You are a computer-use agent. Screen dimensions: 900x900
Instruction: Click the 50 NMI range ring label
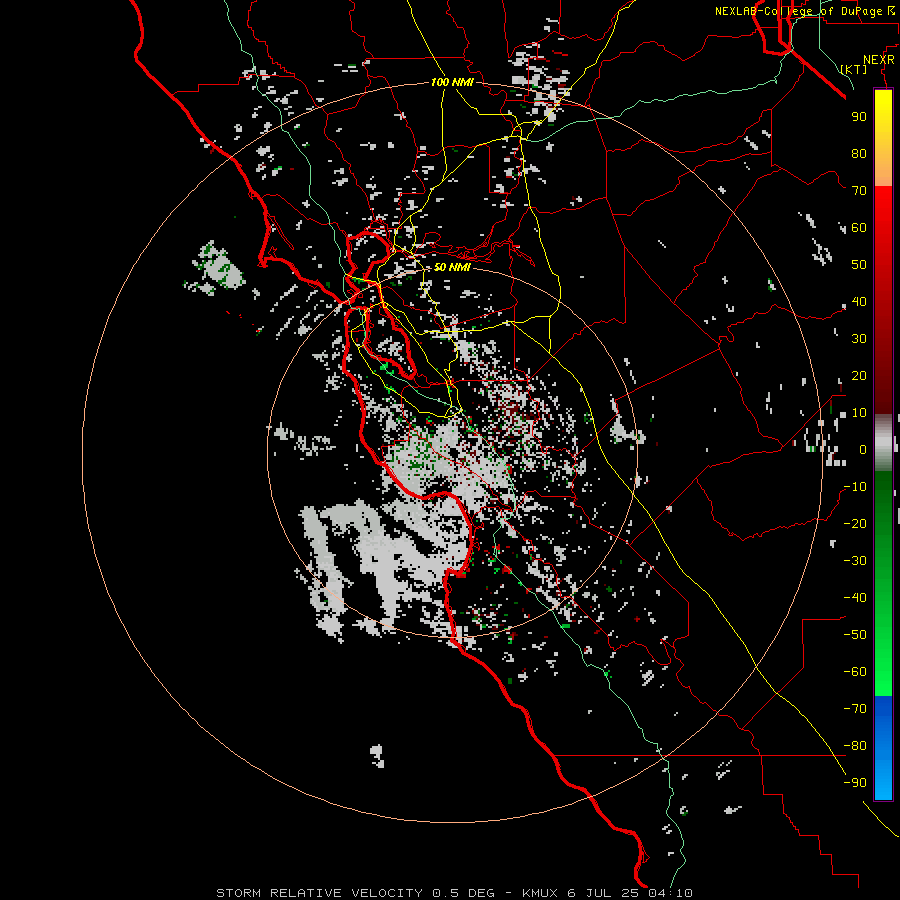(452, 267)
